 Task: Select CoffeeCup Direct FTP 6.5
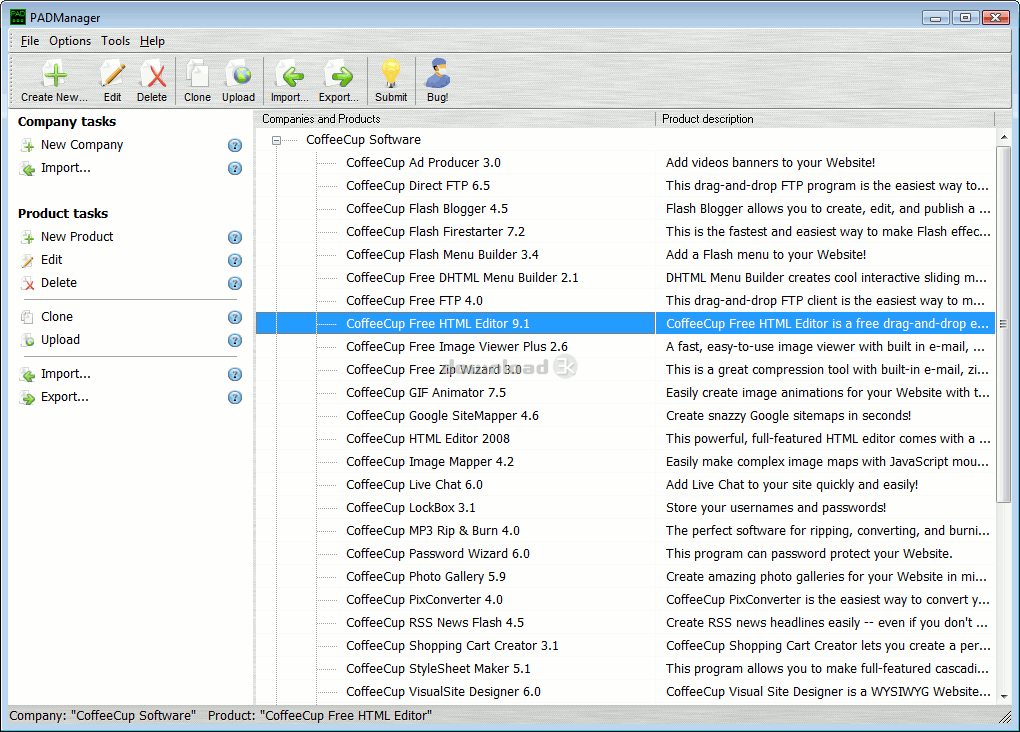[x=418, y=185]
